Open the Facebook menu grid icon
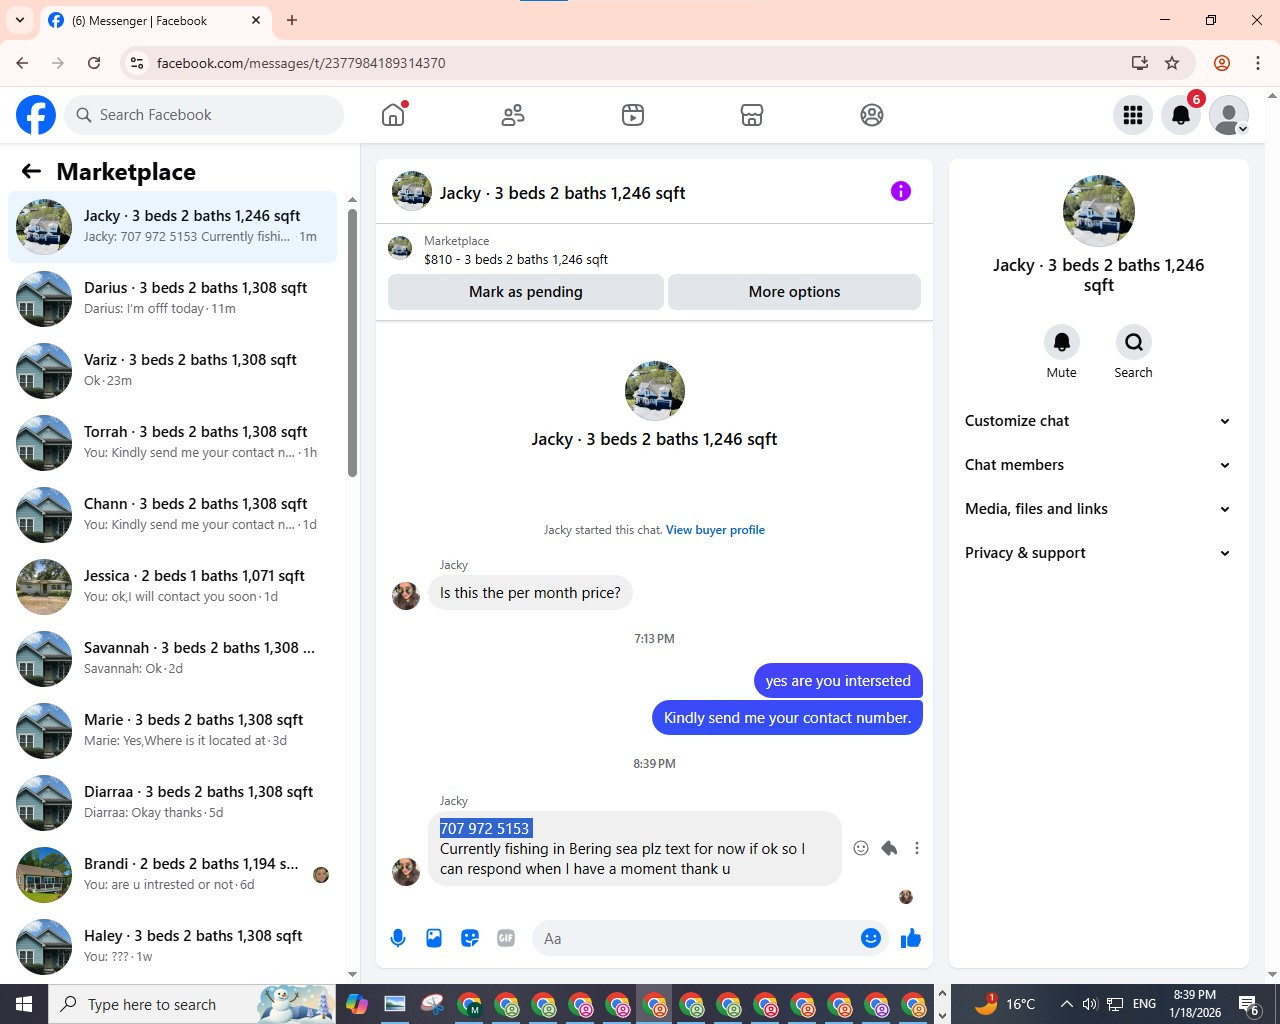Screen dimensions: 1280x1024 tap(1133, 115)
